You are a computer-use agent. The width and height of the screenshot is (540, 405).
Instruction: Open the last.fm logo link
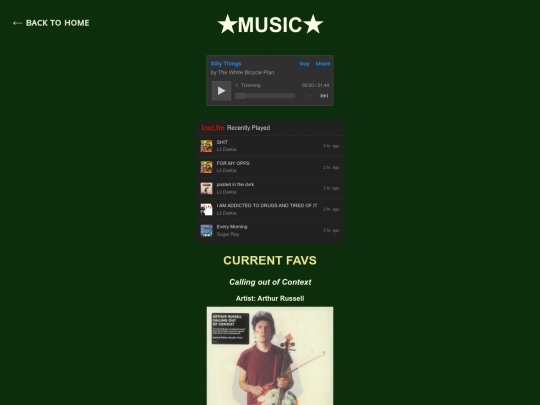pos(213,128)
